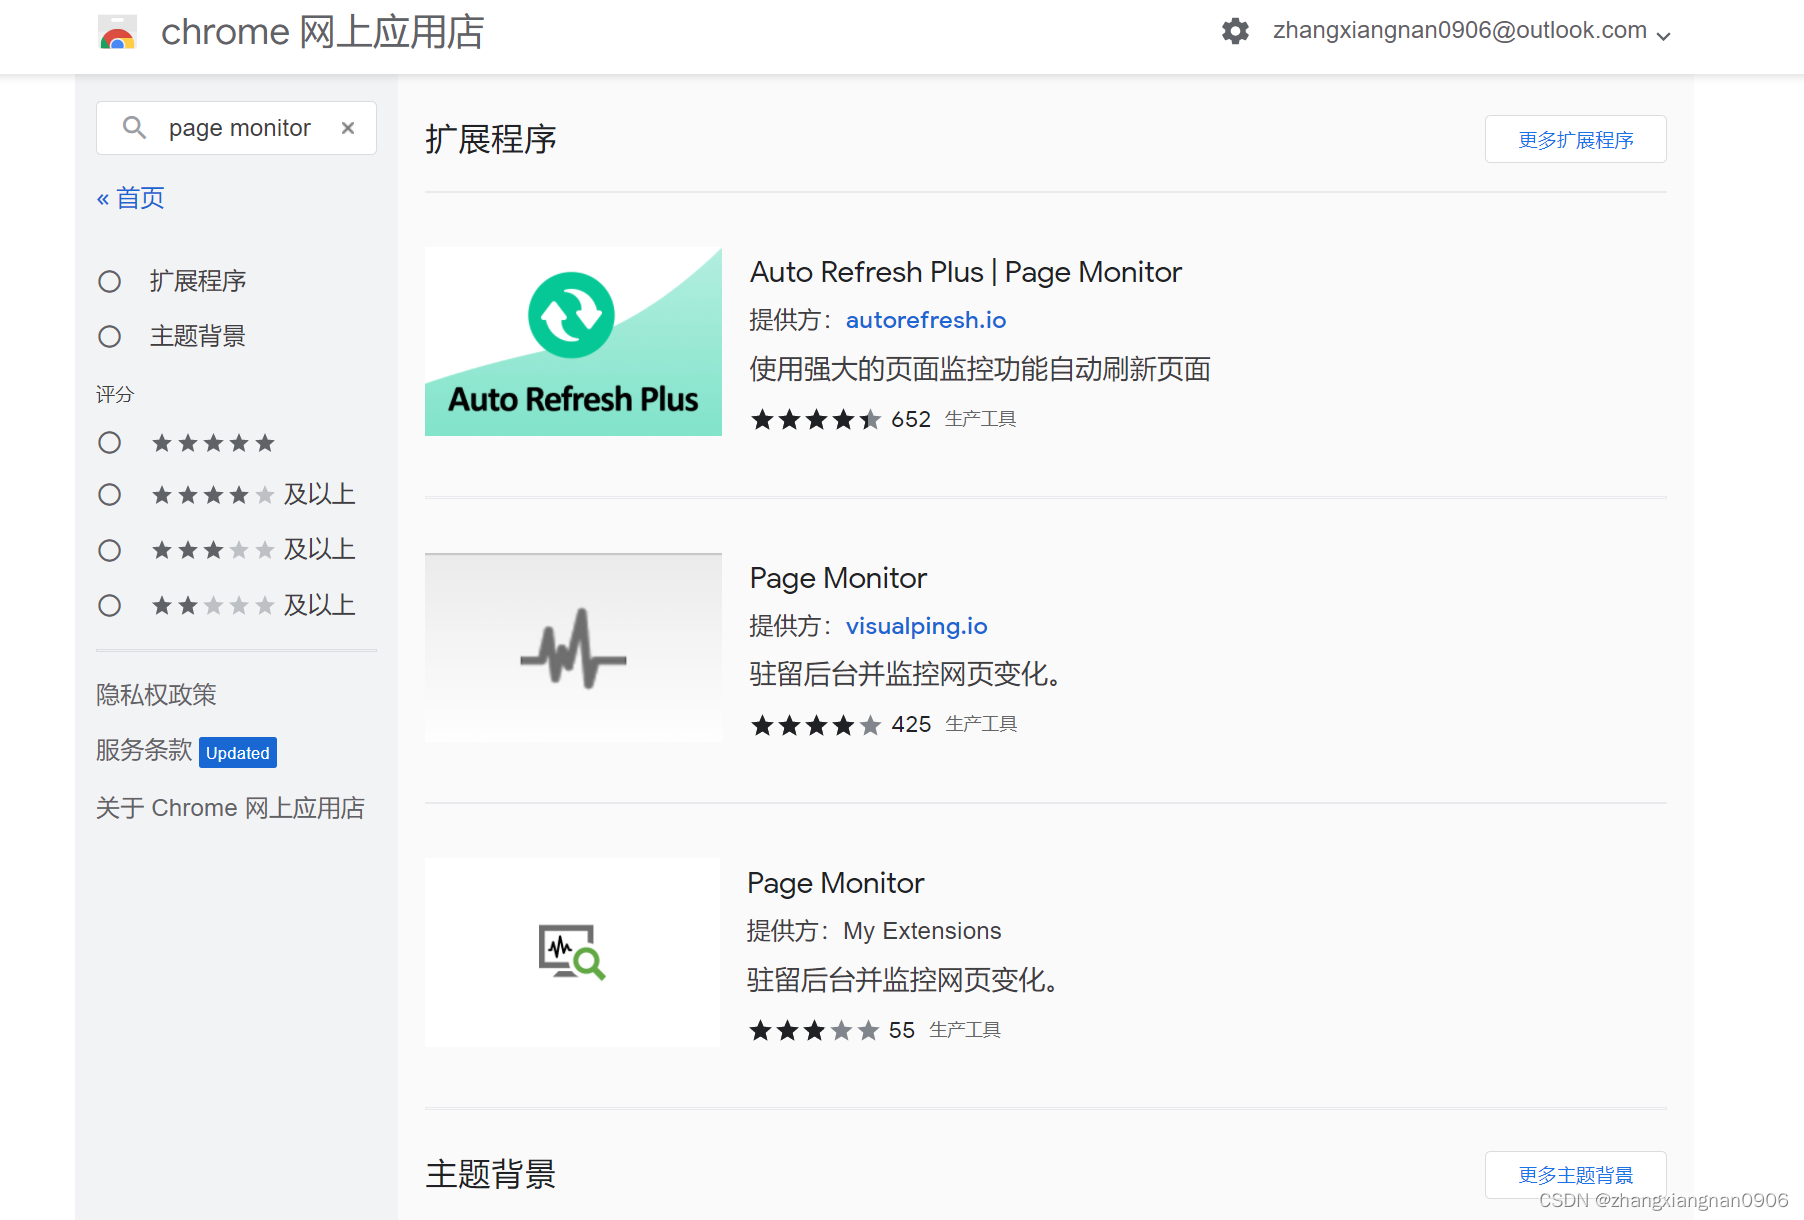The image size is (1804, 1220).
Task: Click the Chrome Web Store logo icon
Action: tap(117, 33)
